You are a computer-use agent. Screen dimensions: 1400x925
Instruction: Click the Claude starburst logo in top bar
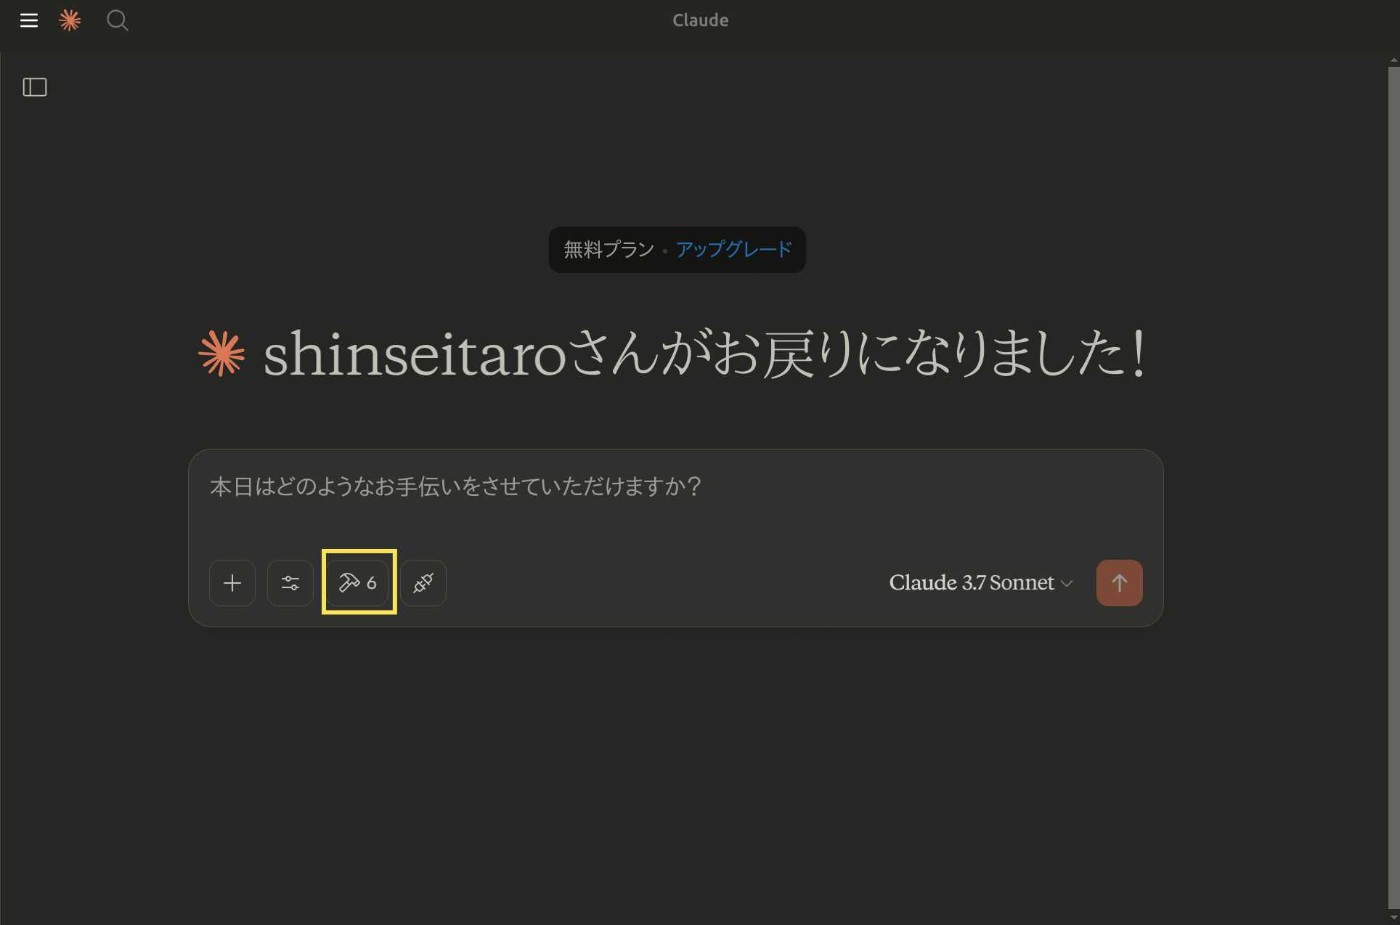pyautogui.click(x=70, y=20)
